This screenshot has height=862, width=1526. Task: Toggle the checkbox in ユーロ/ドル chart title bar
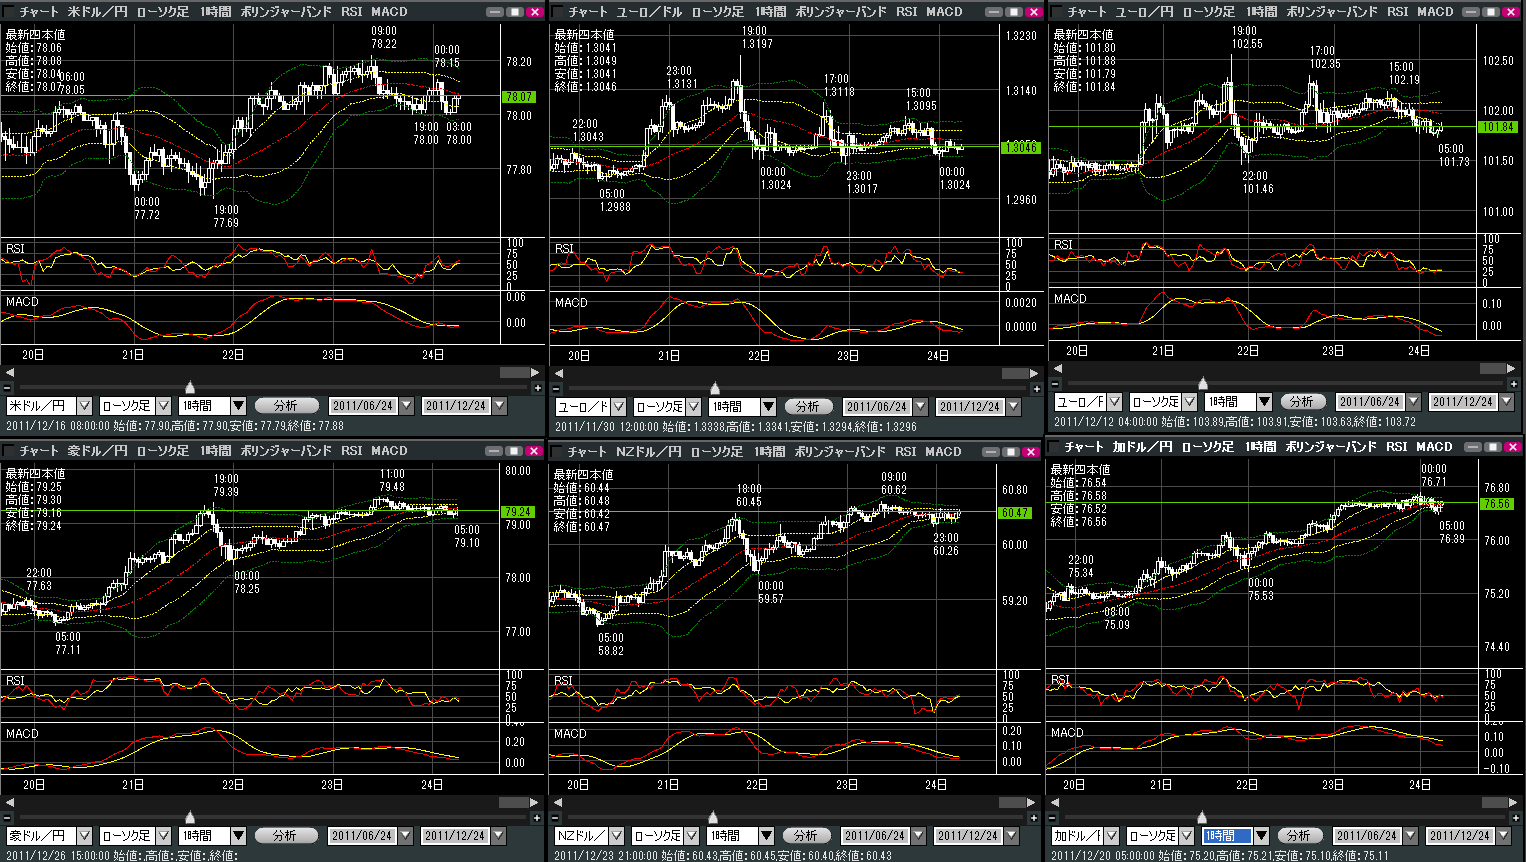[558, 12]
